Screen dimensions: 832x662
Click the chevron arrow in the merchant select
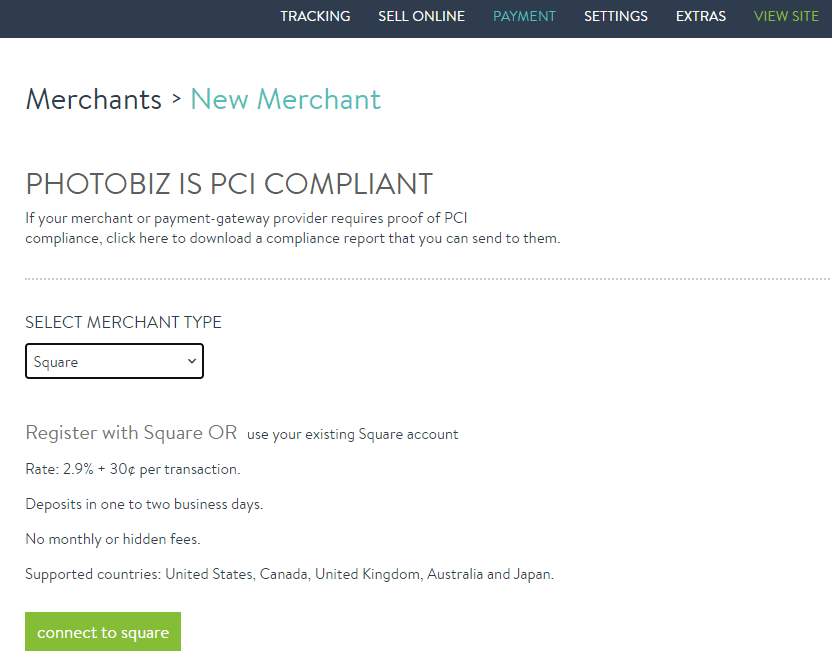pyautogui.click(x=192, y=361)
